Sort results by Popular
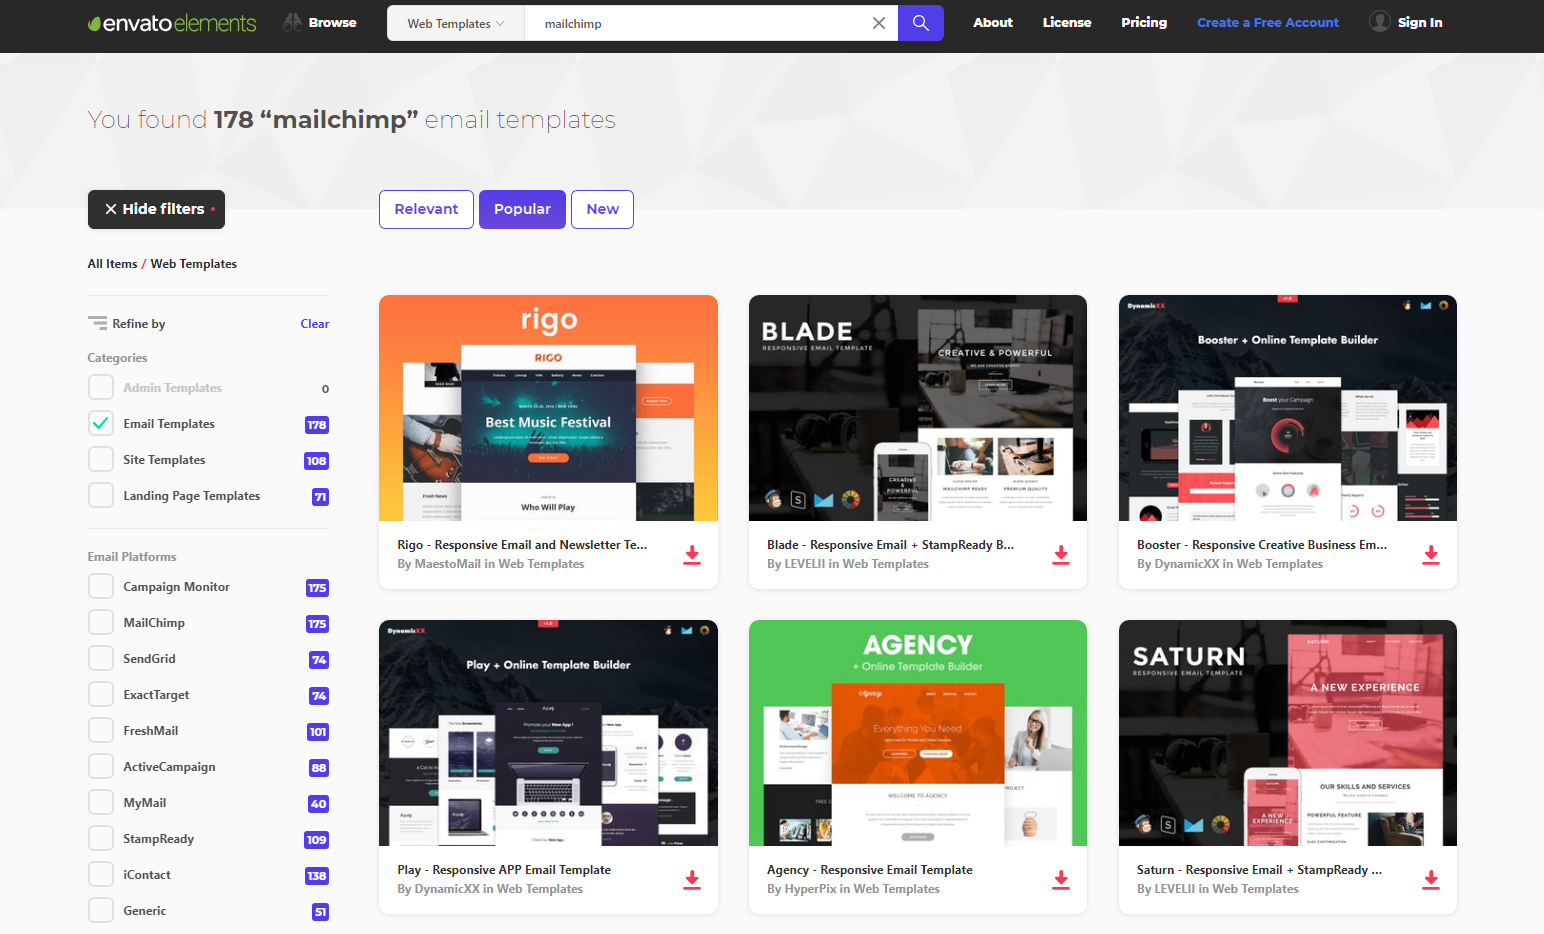 tap(522, 209)
